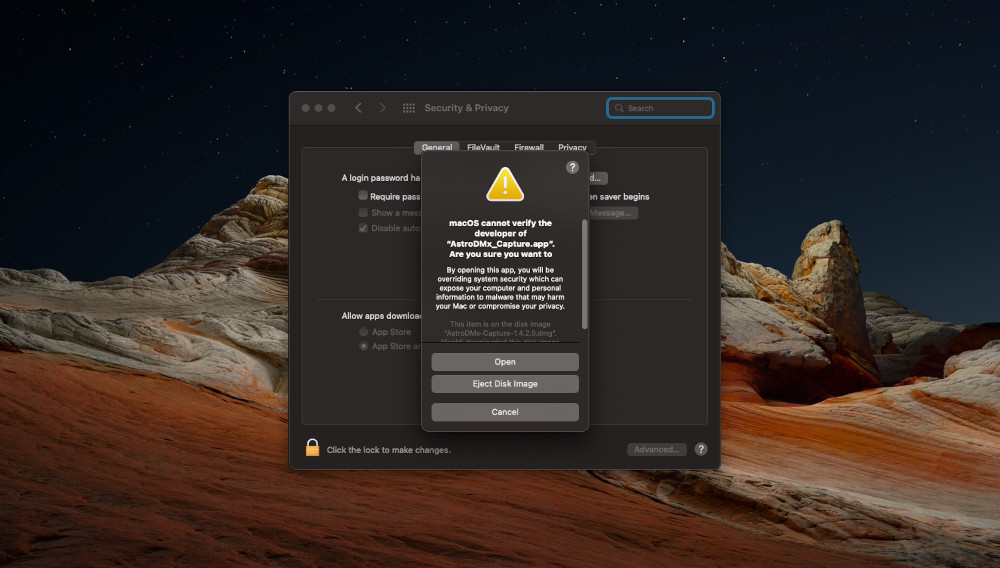Click the 'By opening this app' warning paragraph
Image resolution: width=1000 pixels, height=568 pixels.
coord(500,288)
